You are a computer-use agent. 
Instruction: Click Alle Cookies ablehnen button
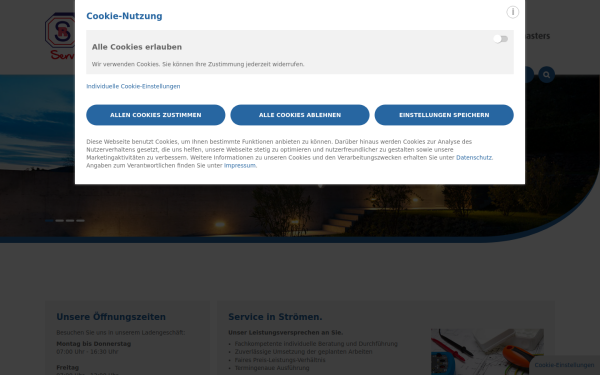coord(300,115)
